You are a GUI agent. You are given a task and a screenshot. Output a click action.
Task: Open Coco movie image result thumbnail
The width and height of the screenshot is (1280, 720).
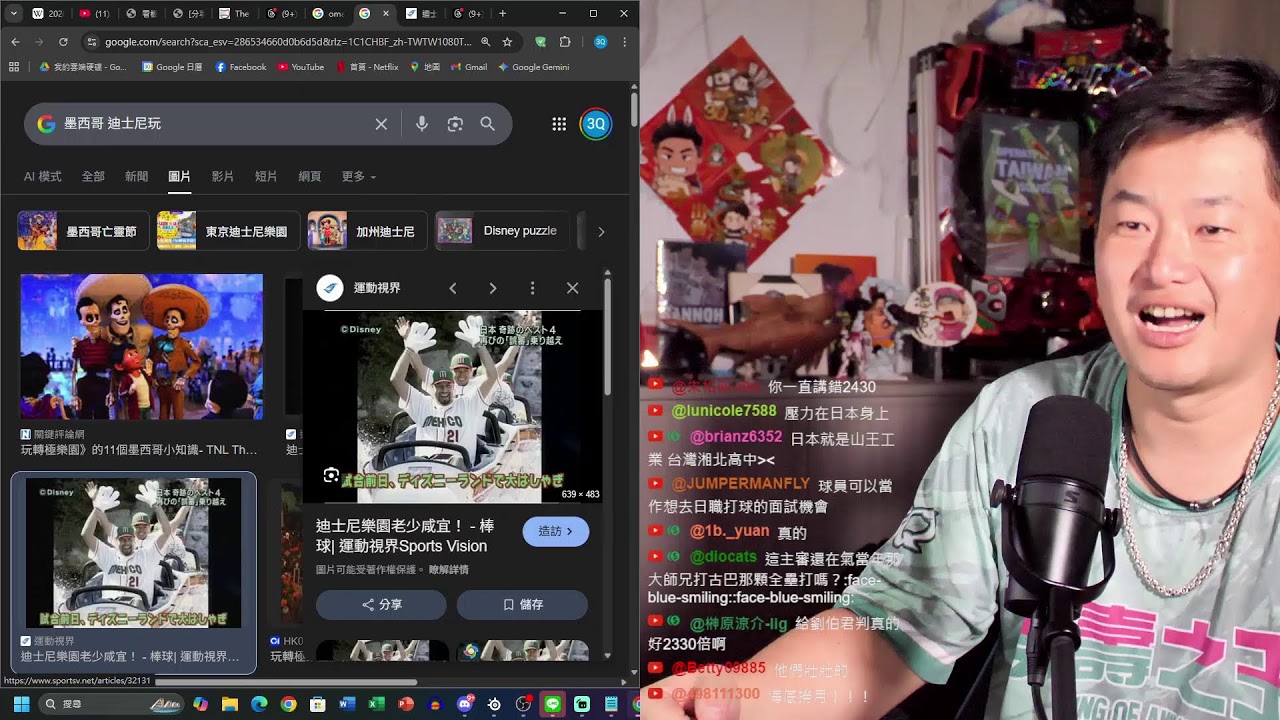142,346
